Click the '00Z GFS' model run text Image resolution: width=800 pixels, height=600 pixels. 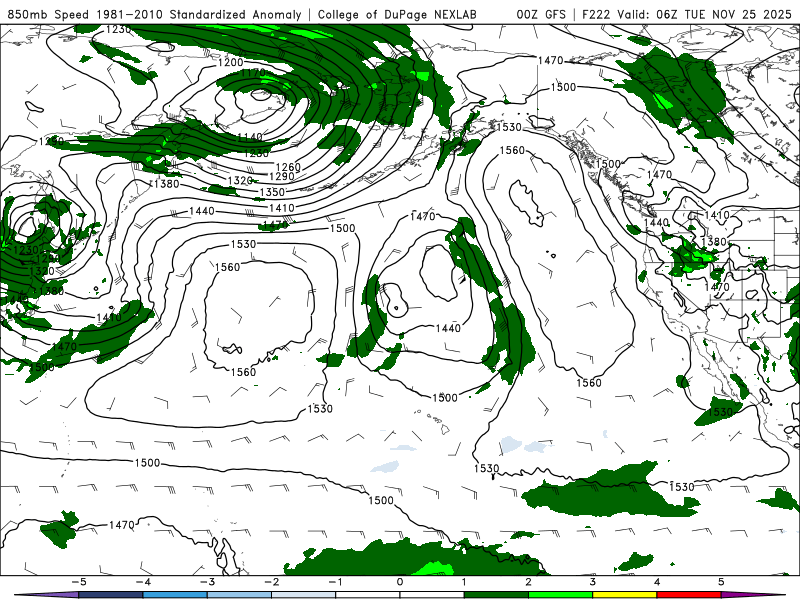(x=541, y=14)
